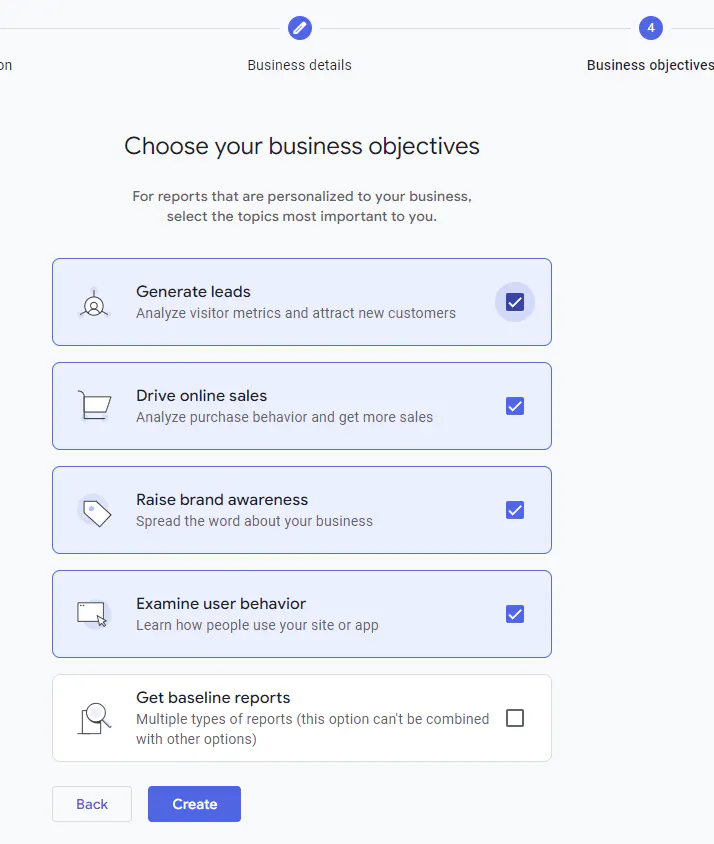Uncheck the Examine user behavior checkbox
Viewport: 714px width, 844px height.
coord(515,614)
